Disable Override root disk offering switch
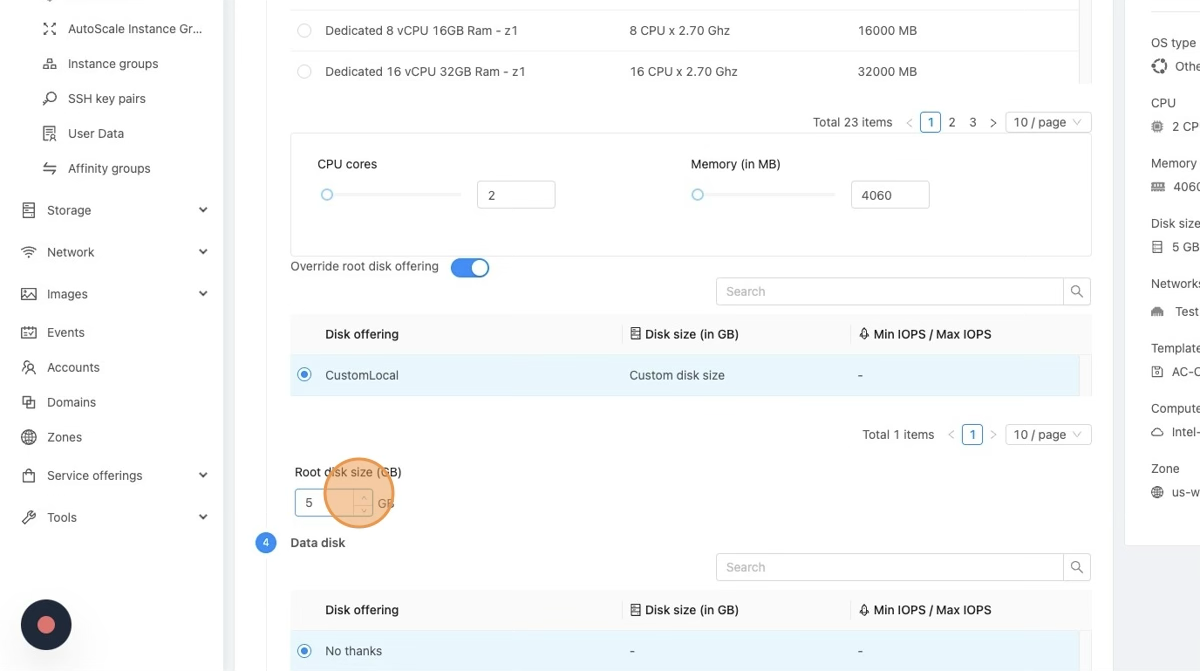The image size is (1200, 671). (x=469, y=267)
